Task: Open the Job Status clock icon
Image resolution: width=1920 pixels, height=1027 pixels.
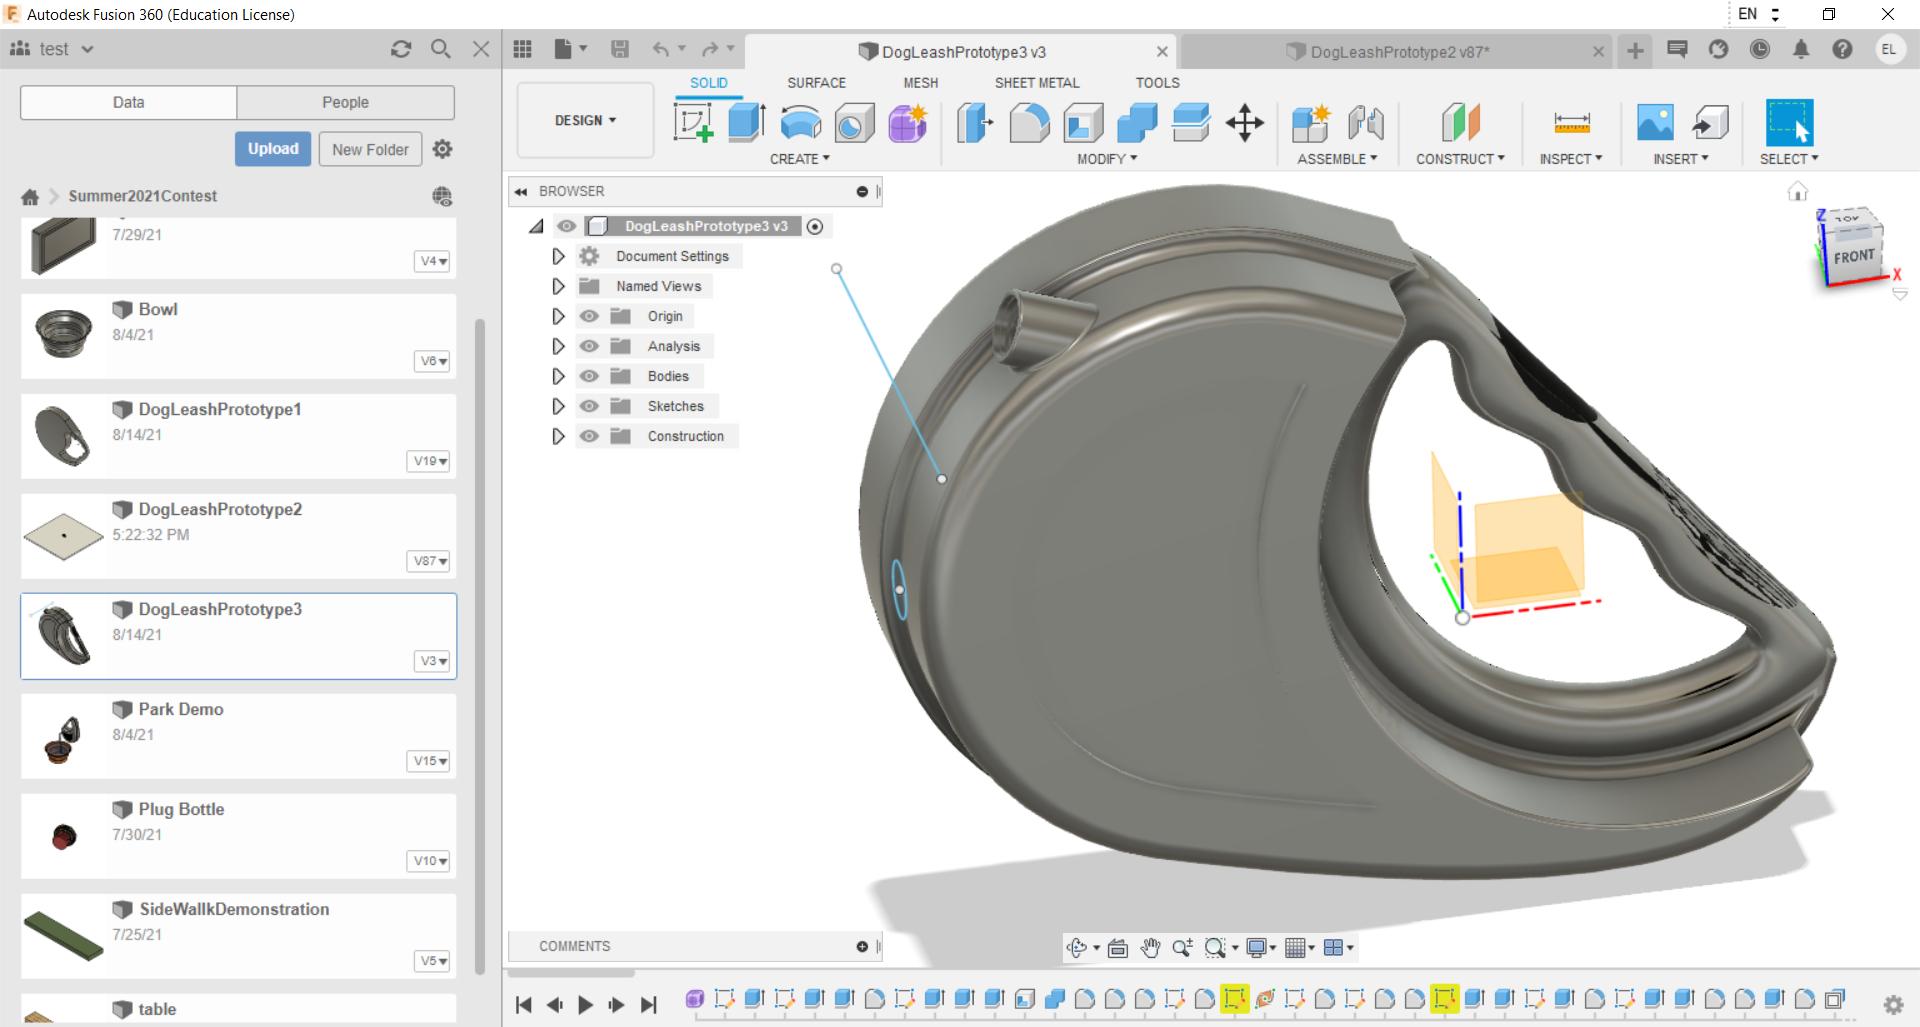Action: point(1760,49)
